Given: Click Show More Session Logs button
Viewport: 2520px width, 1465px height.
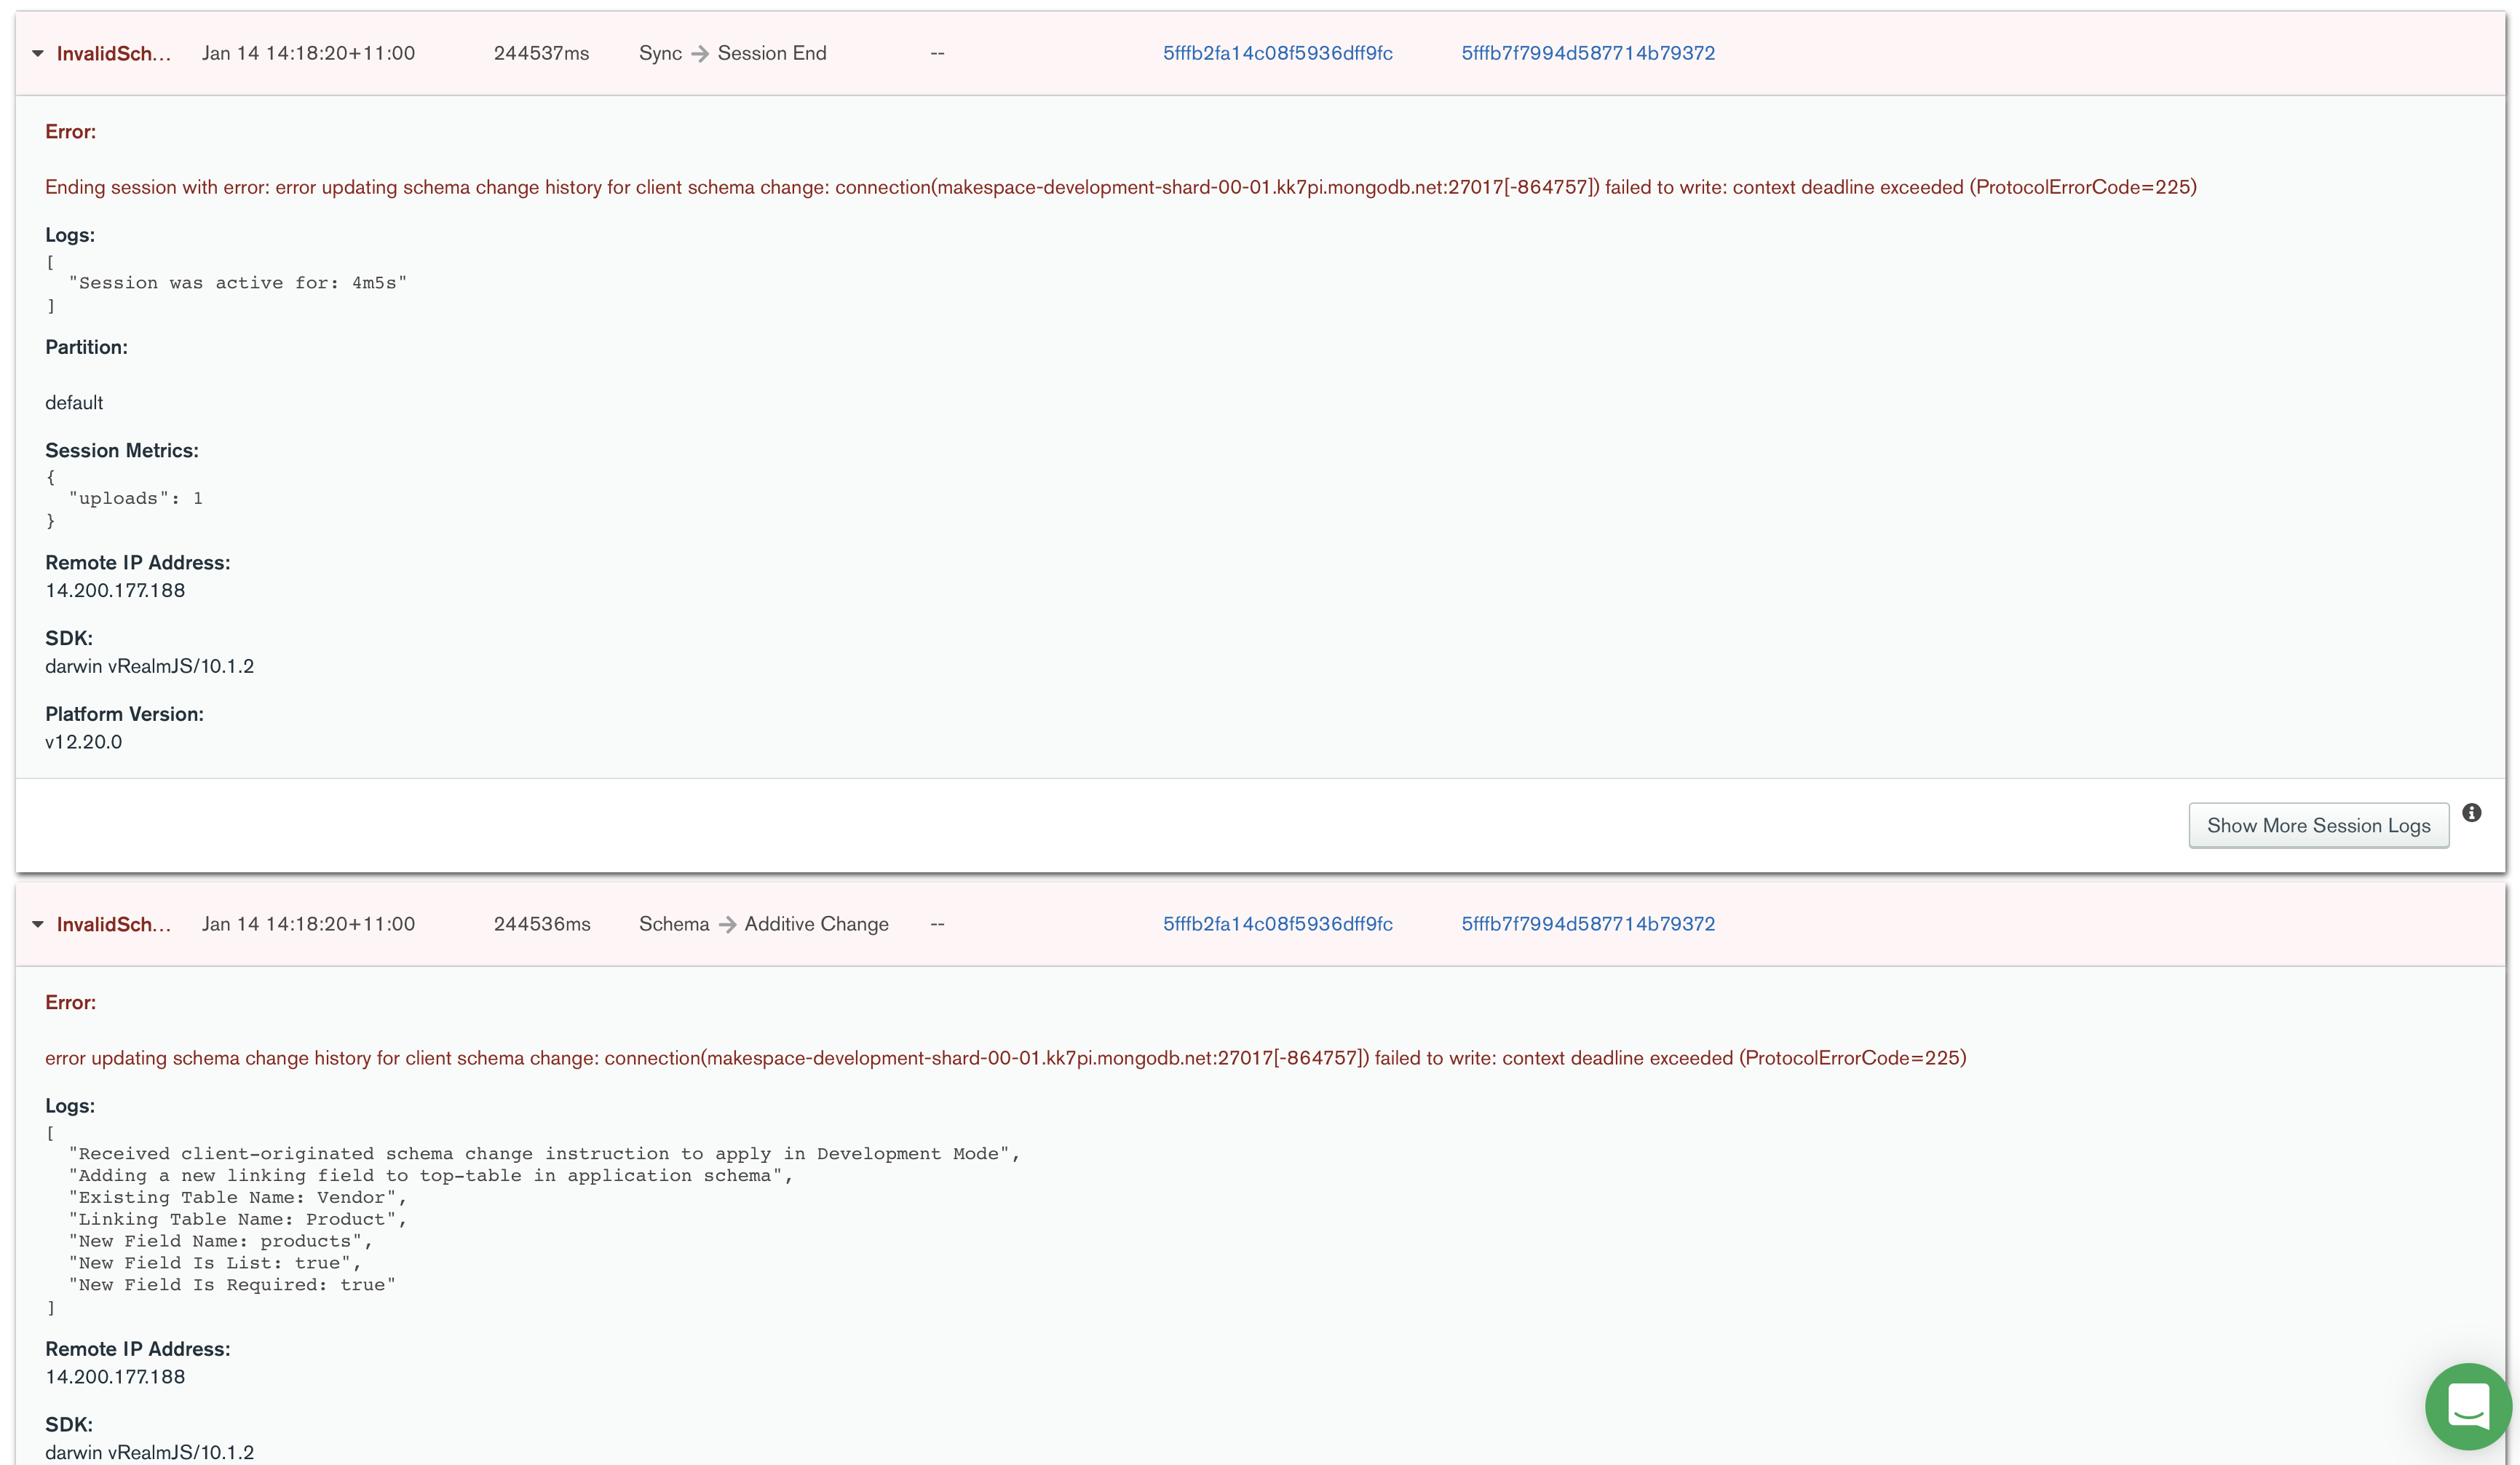Looking at the screenshot, I should pyautogui.click(x=2318, y=826).
